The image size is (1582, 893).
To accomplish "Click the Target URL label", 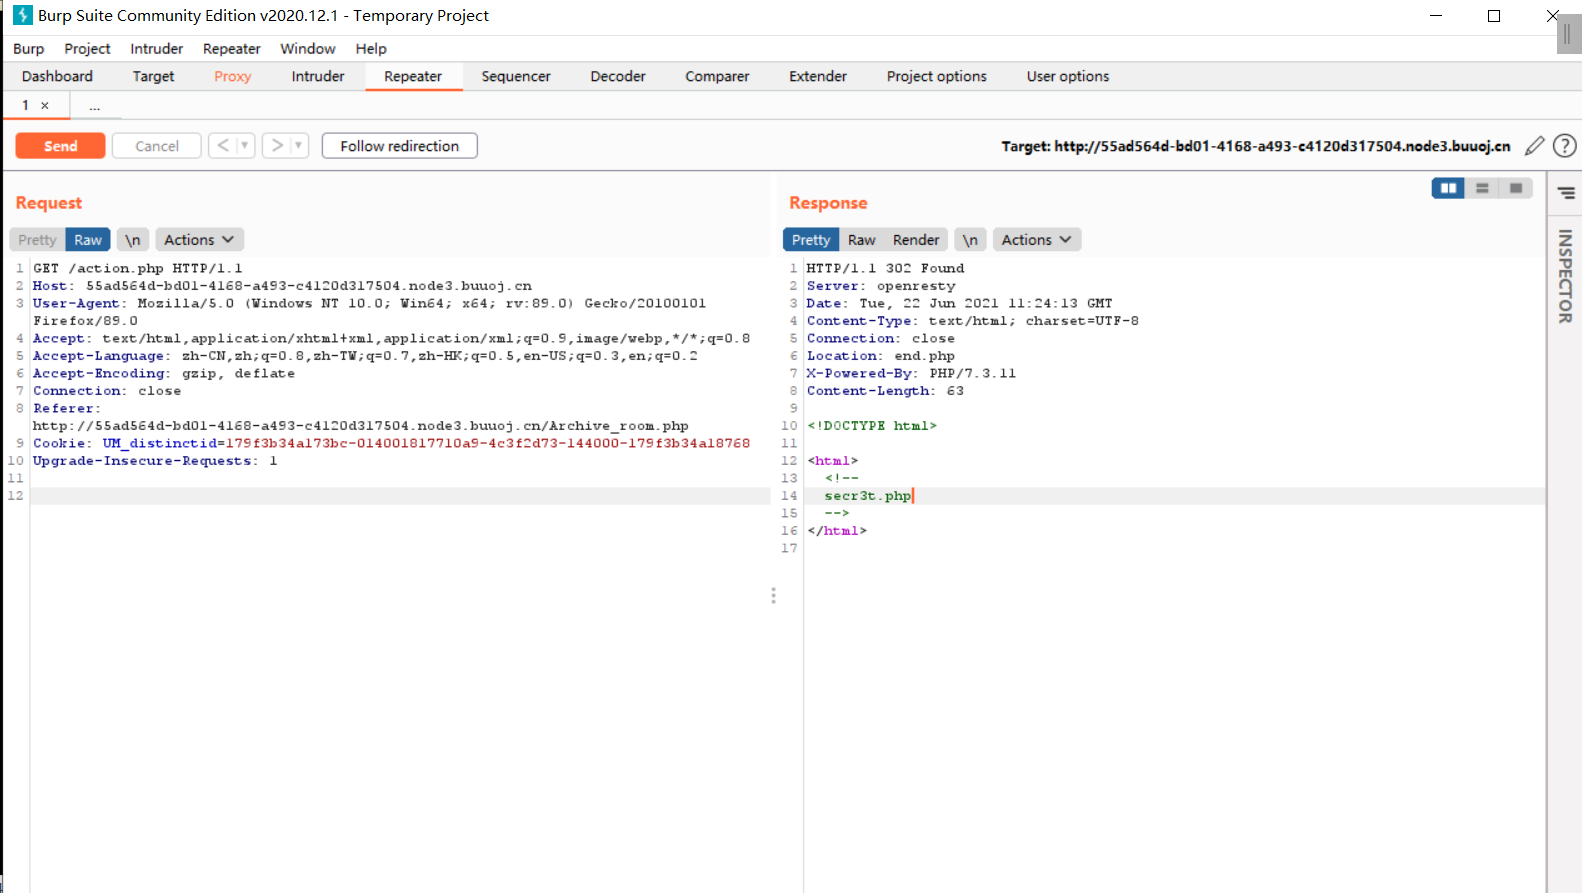I will pos(1256,146).
